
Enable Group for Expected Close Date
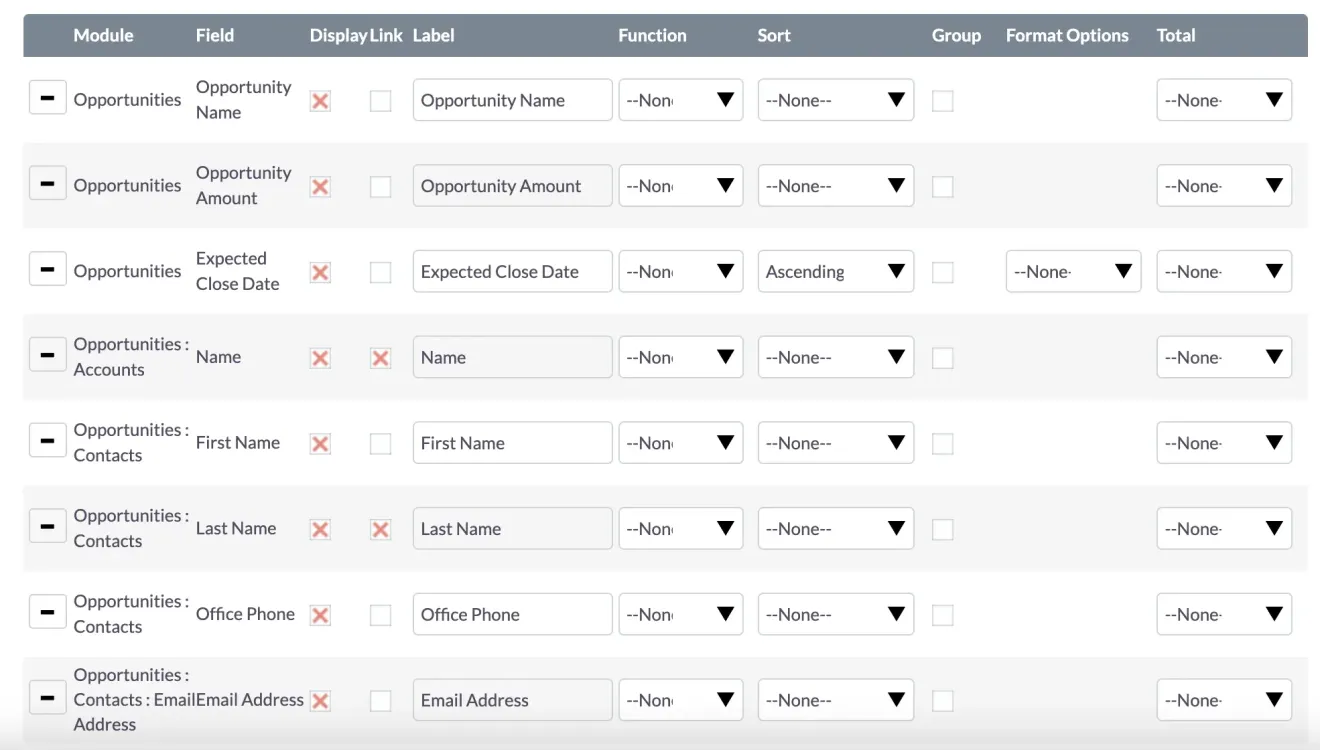942,271
